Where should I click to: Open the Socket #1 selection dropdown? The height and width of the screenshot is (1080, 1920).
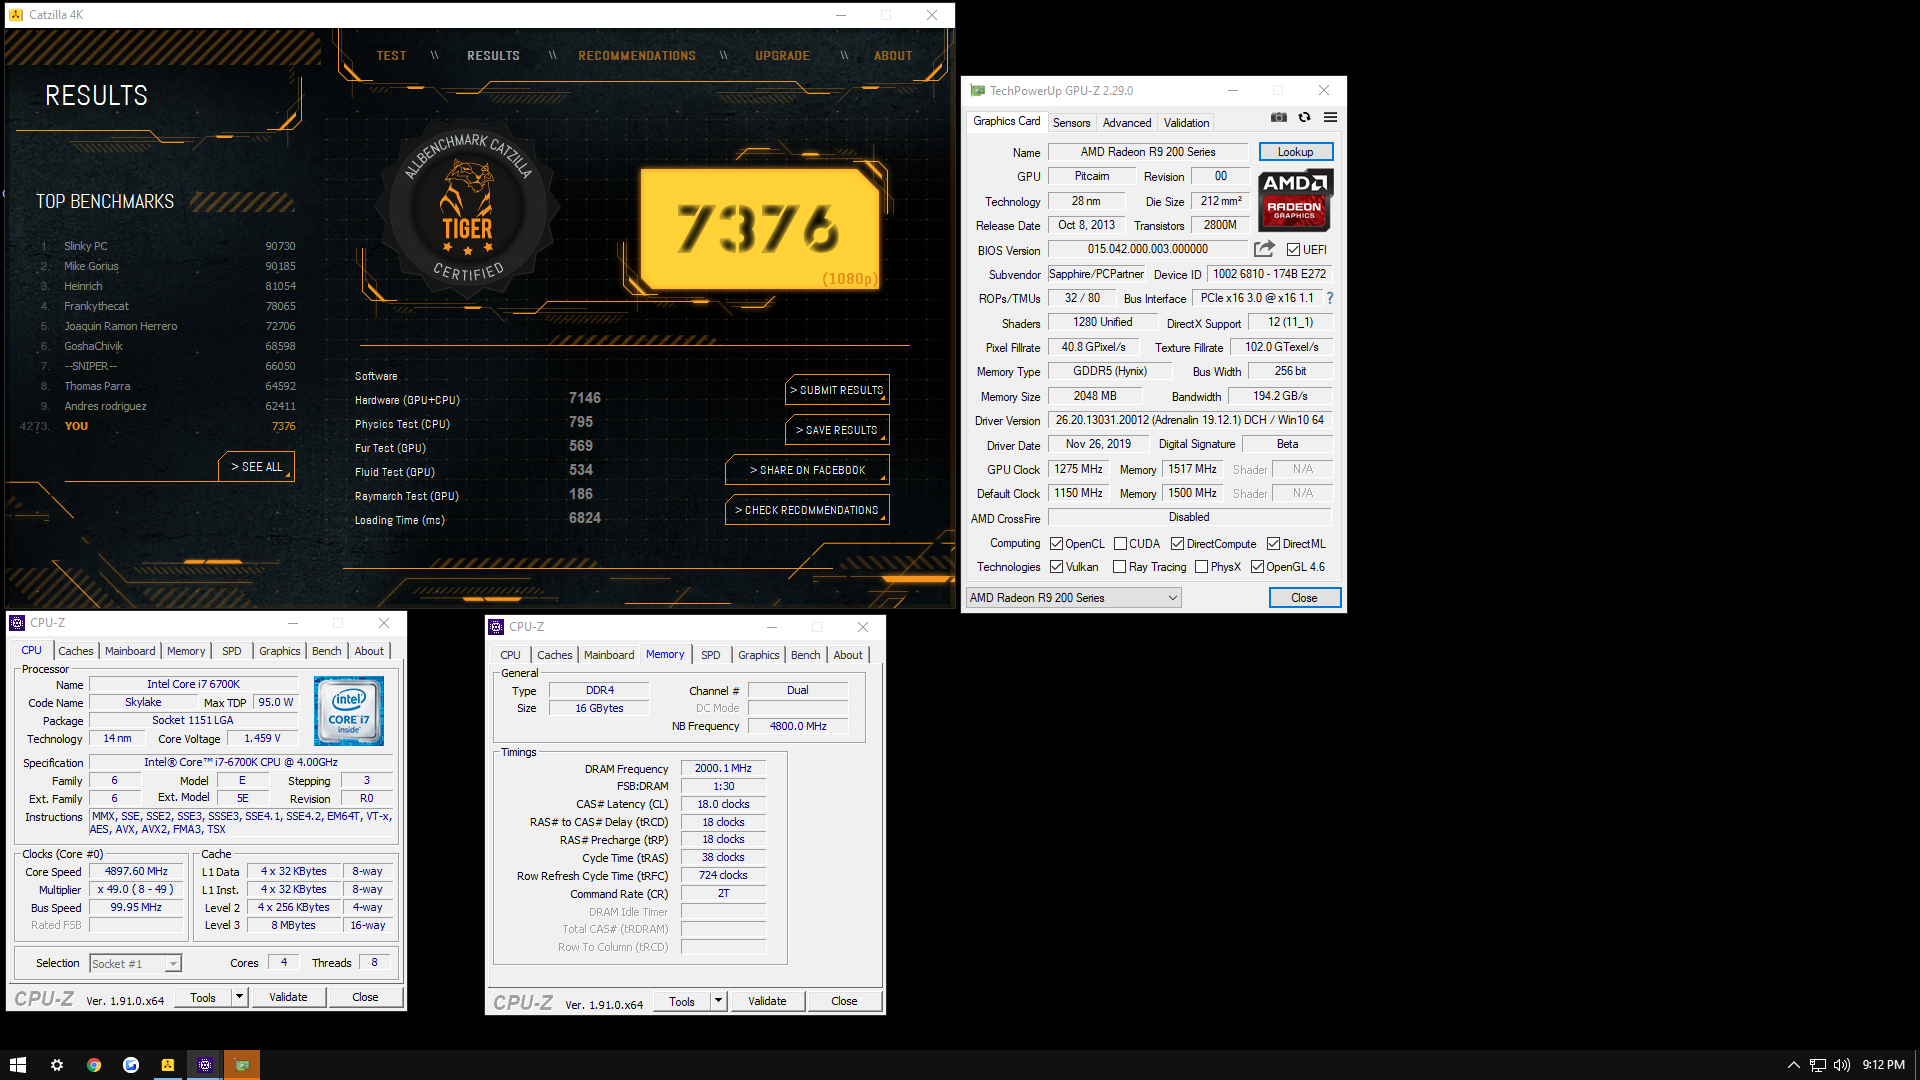[135, 964]
